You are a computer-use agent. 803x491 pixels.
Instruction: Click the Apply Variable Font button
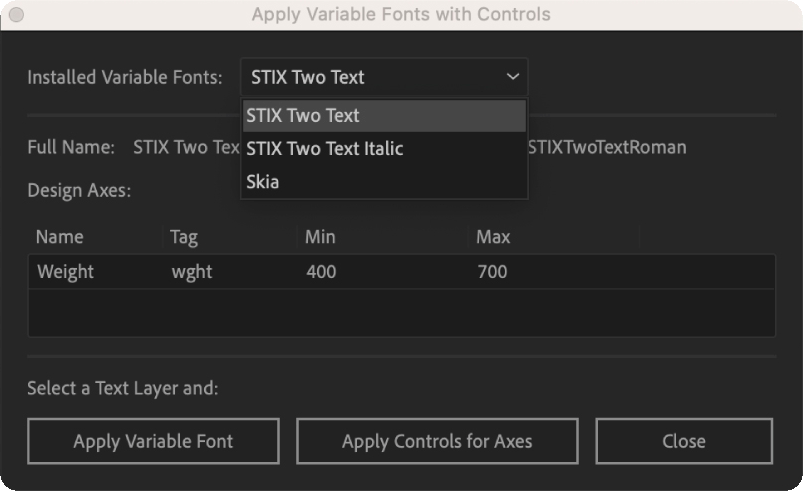point(153,441)
